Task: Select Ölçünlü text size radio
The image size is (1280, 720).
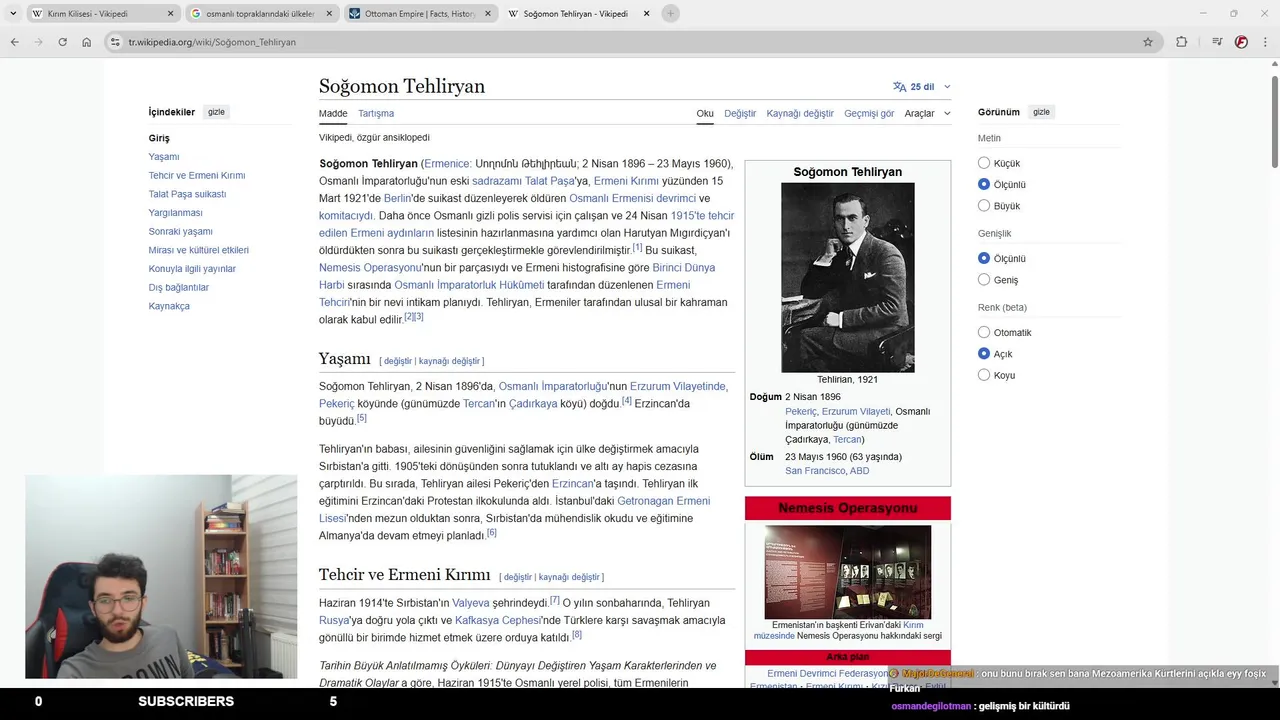Action: [984, 184]
